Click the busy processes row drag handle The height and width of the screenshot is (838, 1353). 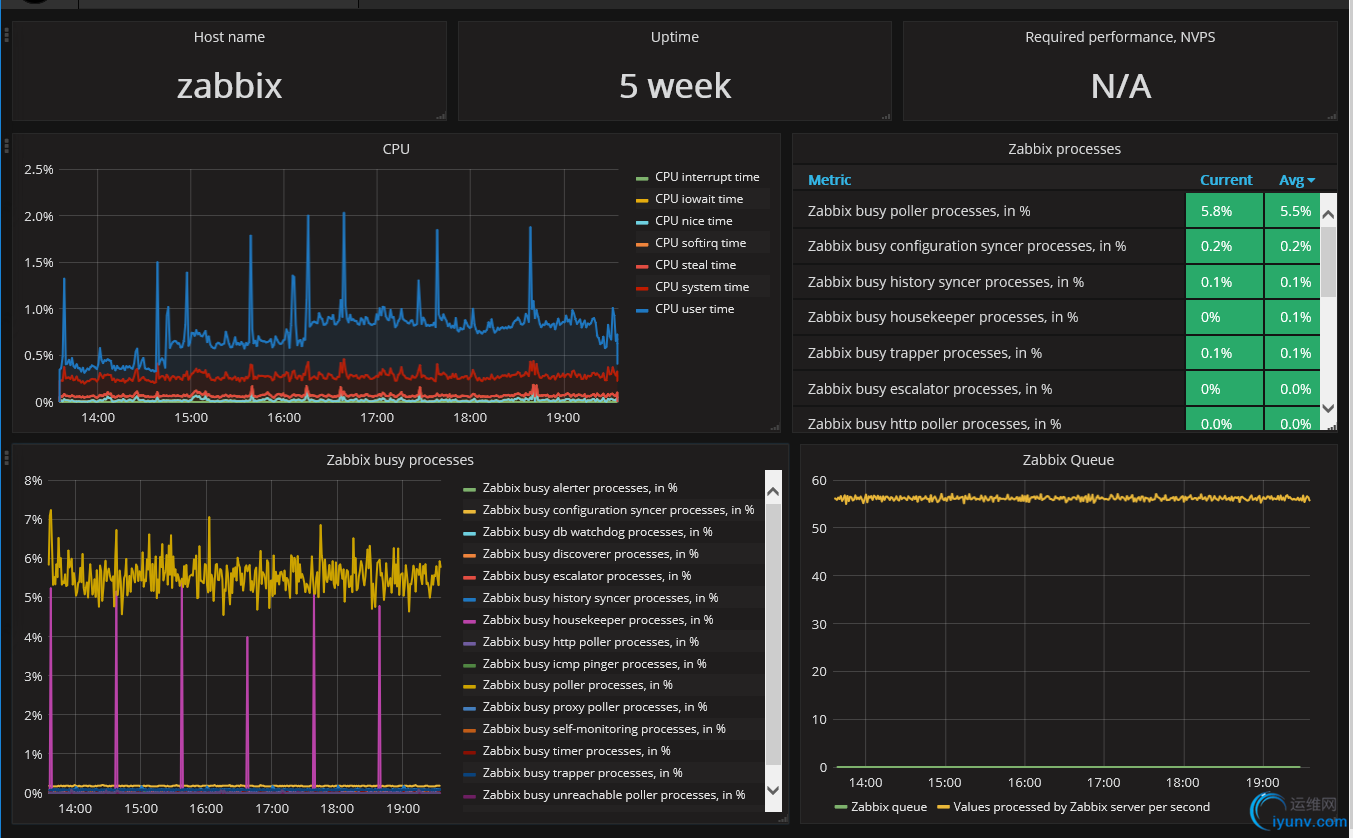[6, 458]
